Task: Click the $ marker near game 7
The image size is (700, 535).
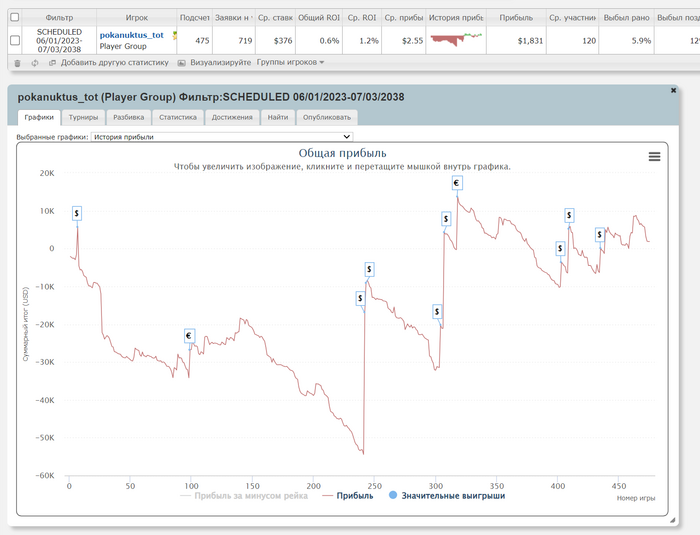Action: click(77, 213)
